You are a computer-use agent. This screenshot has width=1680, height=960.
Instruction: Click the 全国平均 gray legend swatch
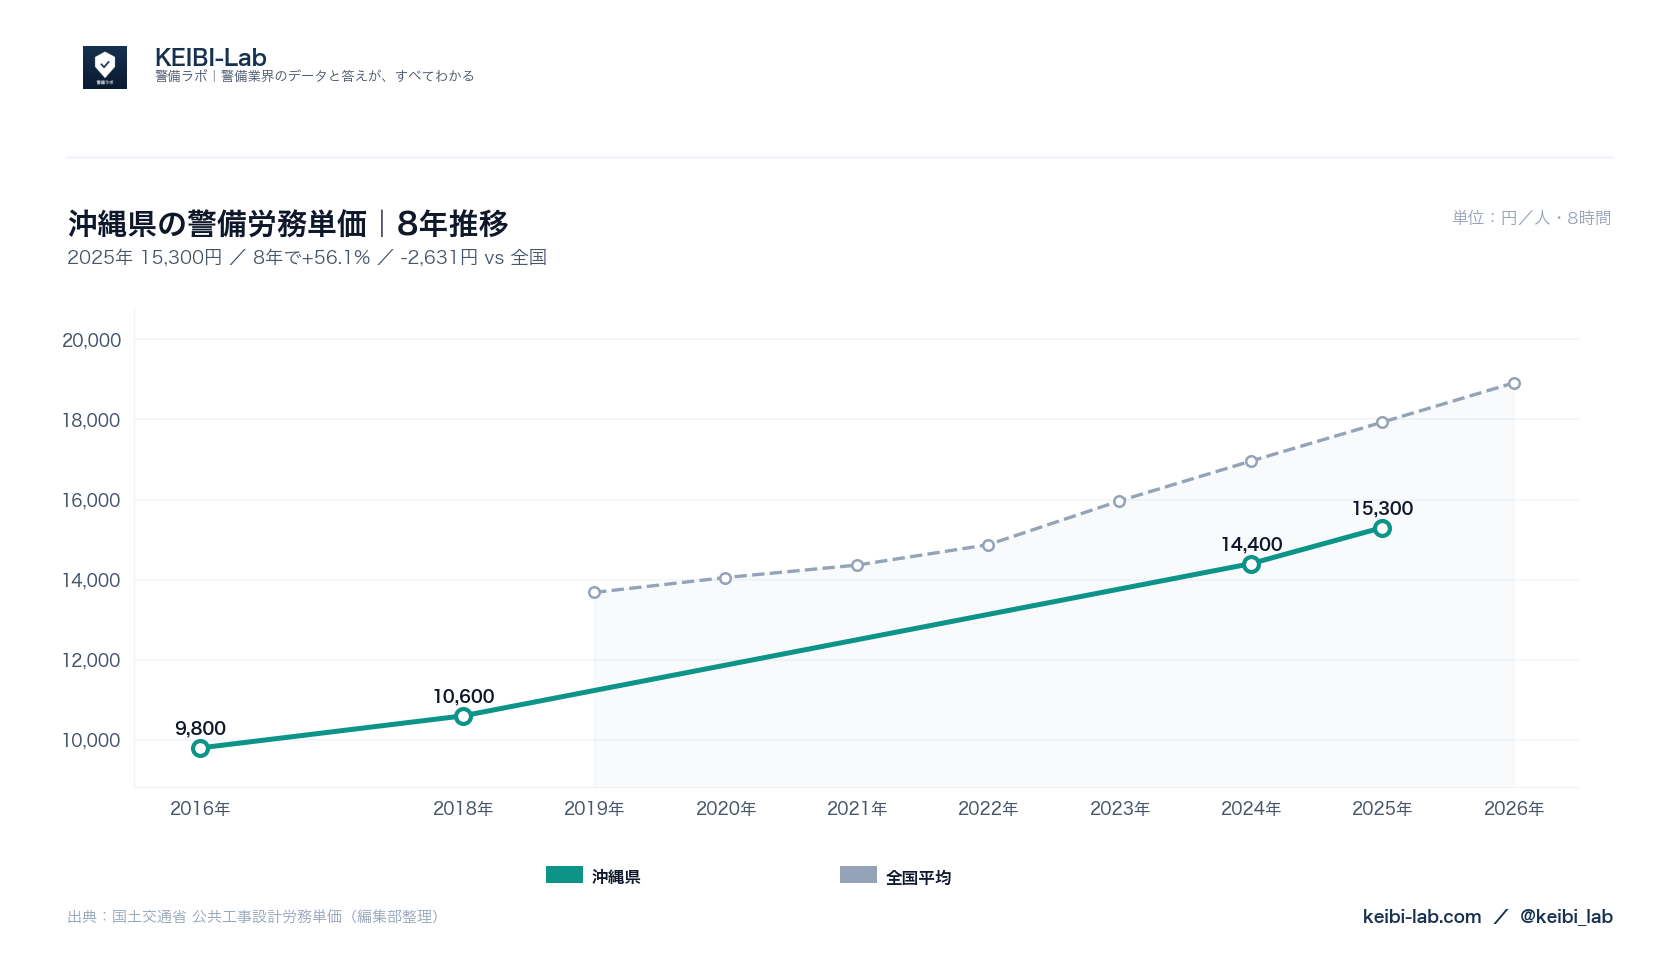[858, 875]
